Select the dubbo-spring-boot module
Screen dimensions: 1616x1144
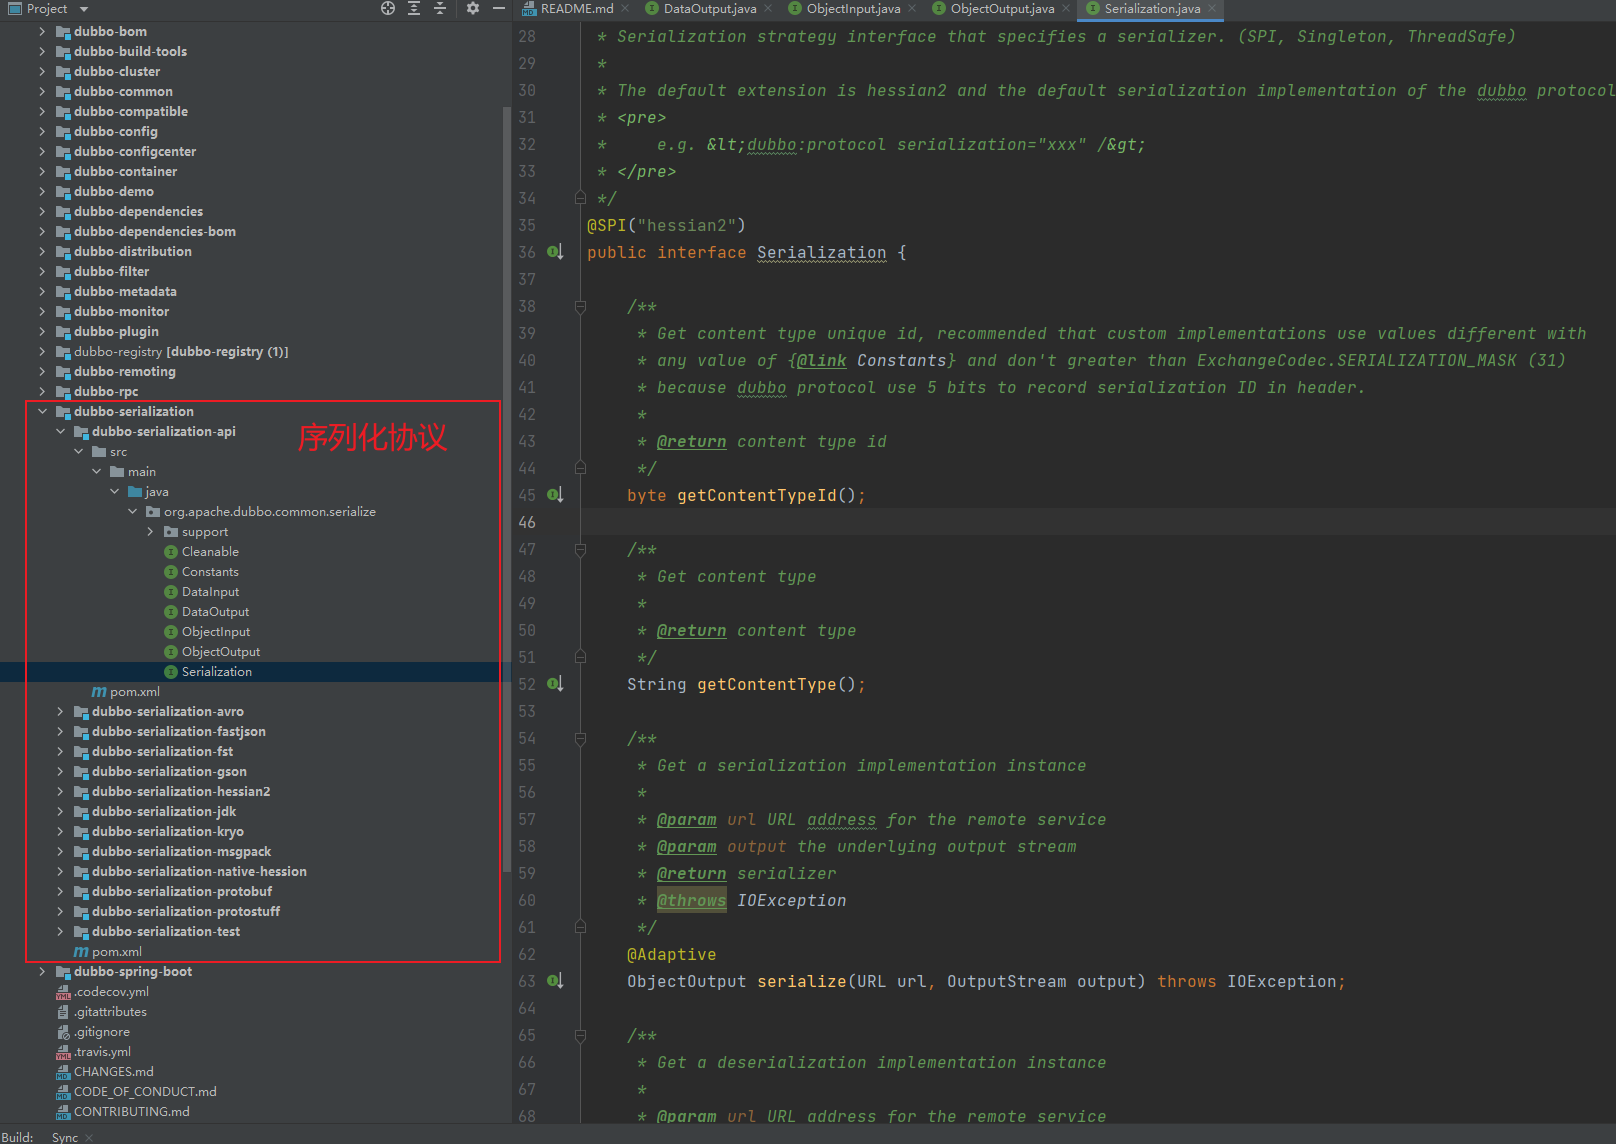point(132,972)
